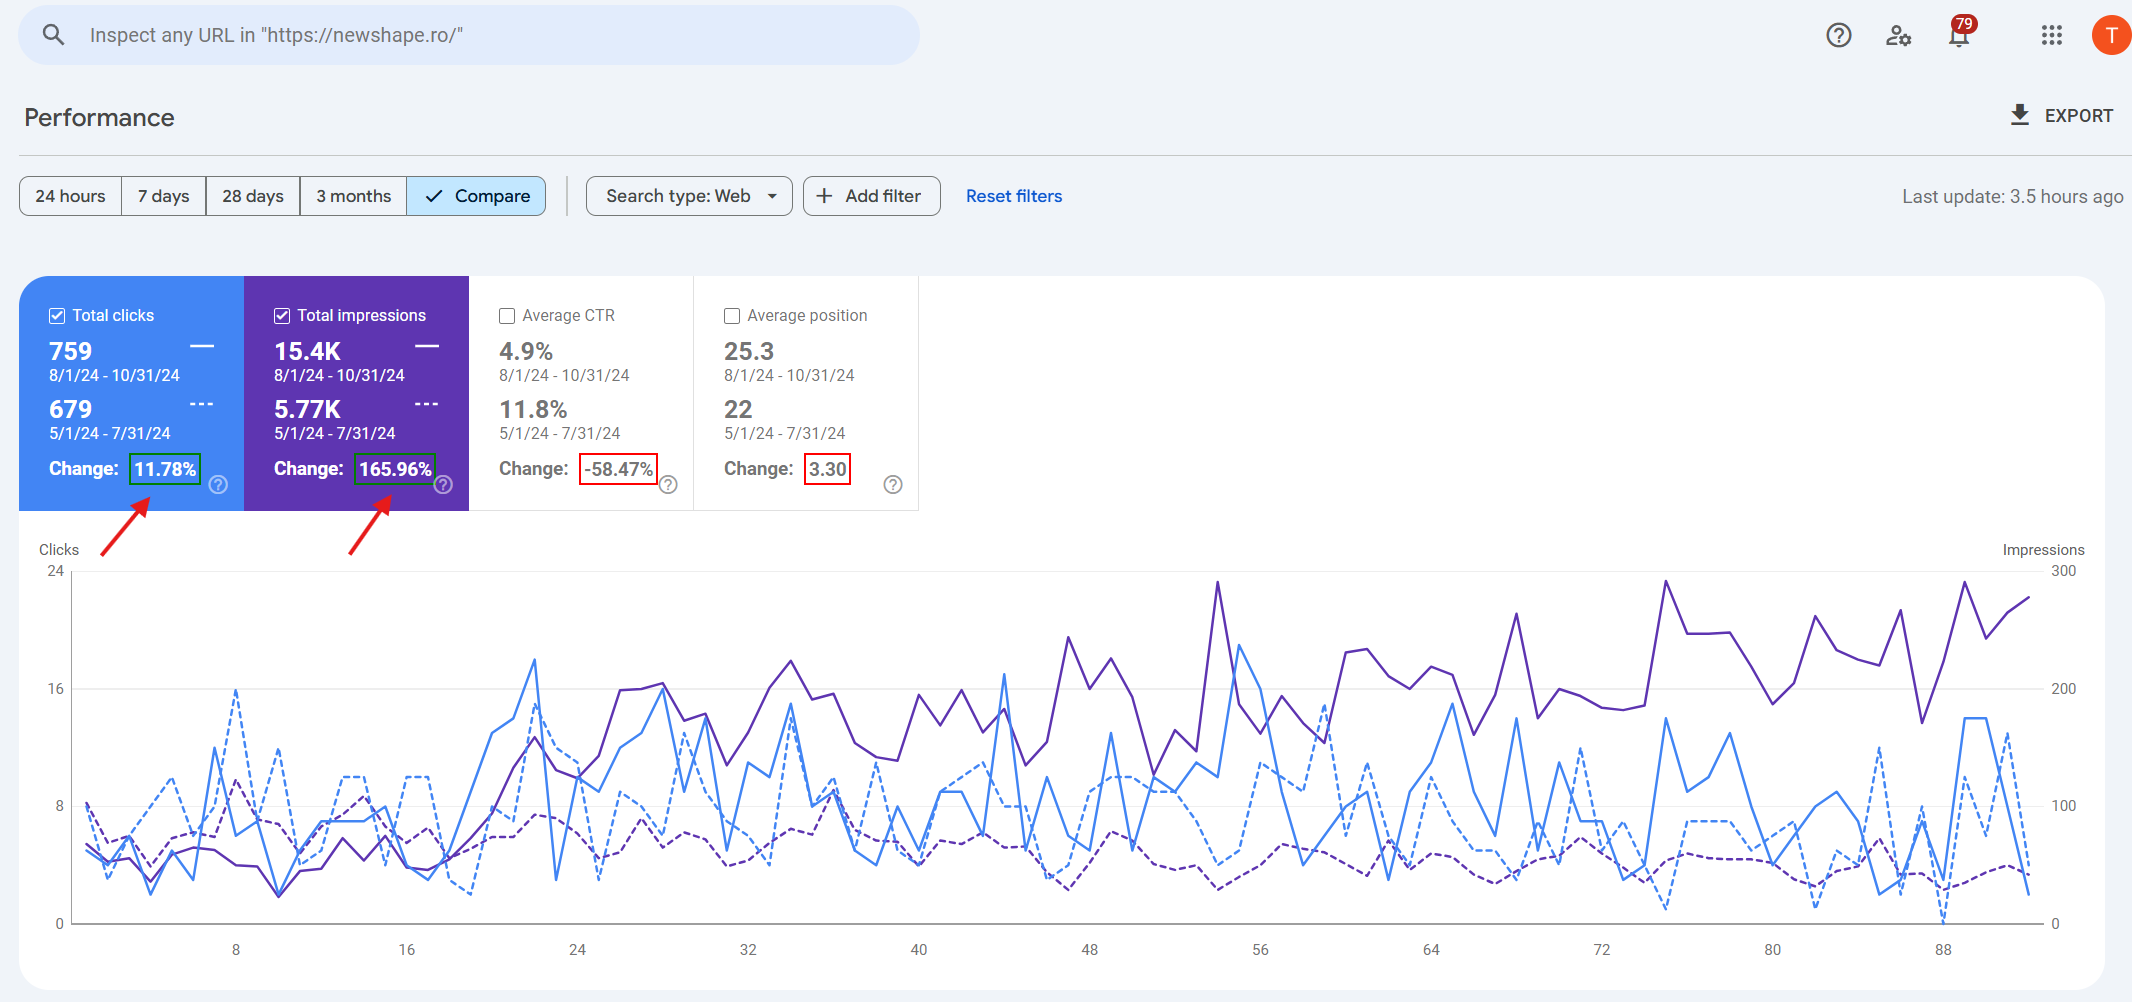2132x1002 pixels.
Task: Select the 24 hours date range
Action: click(x=70, y=196)
